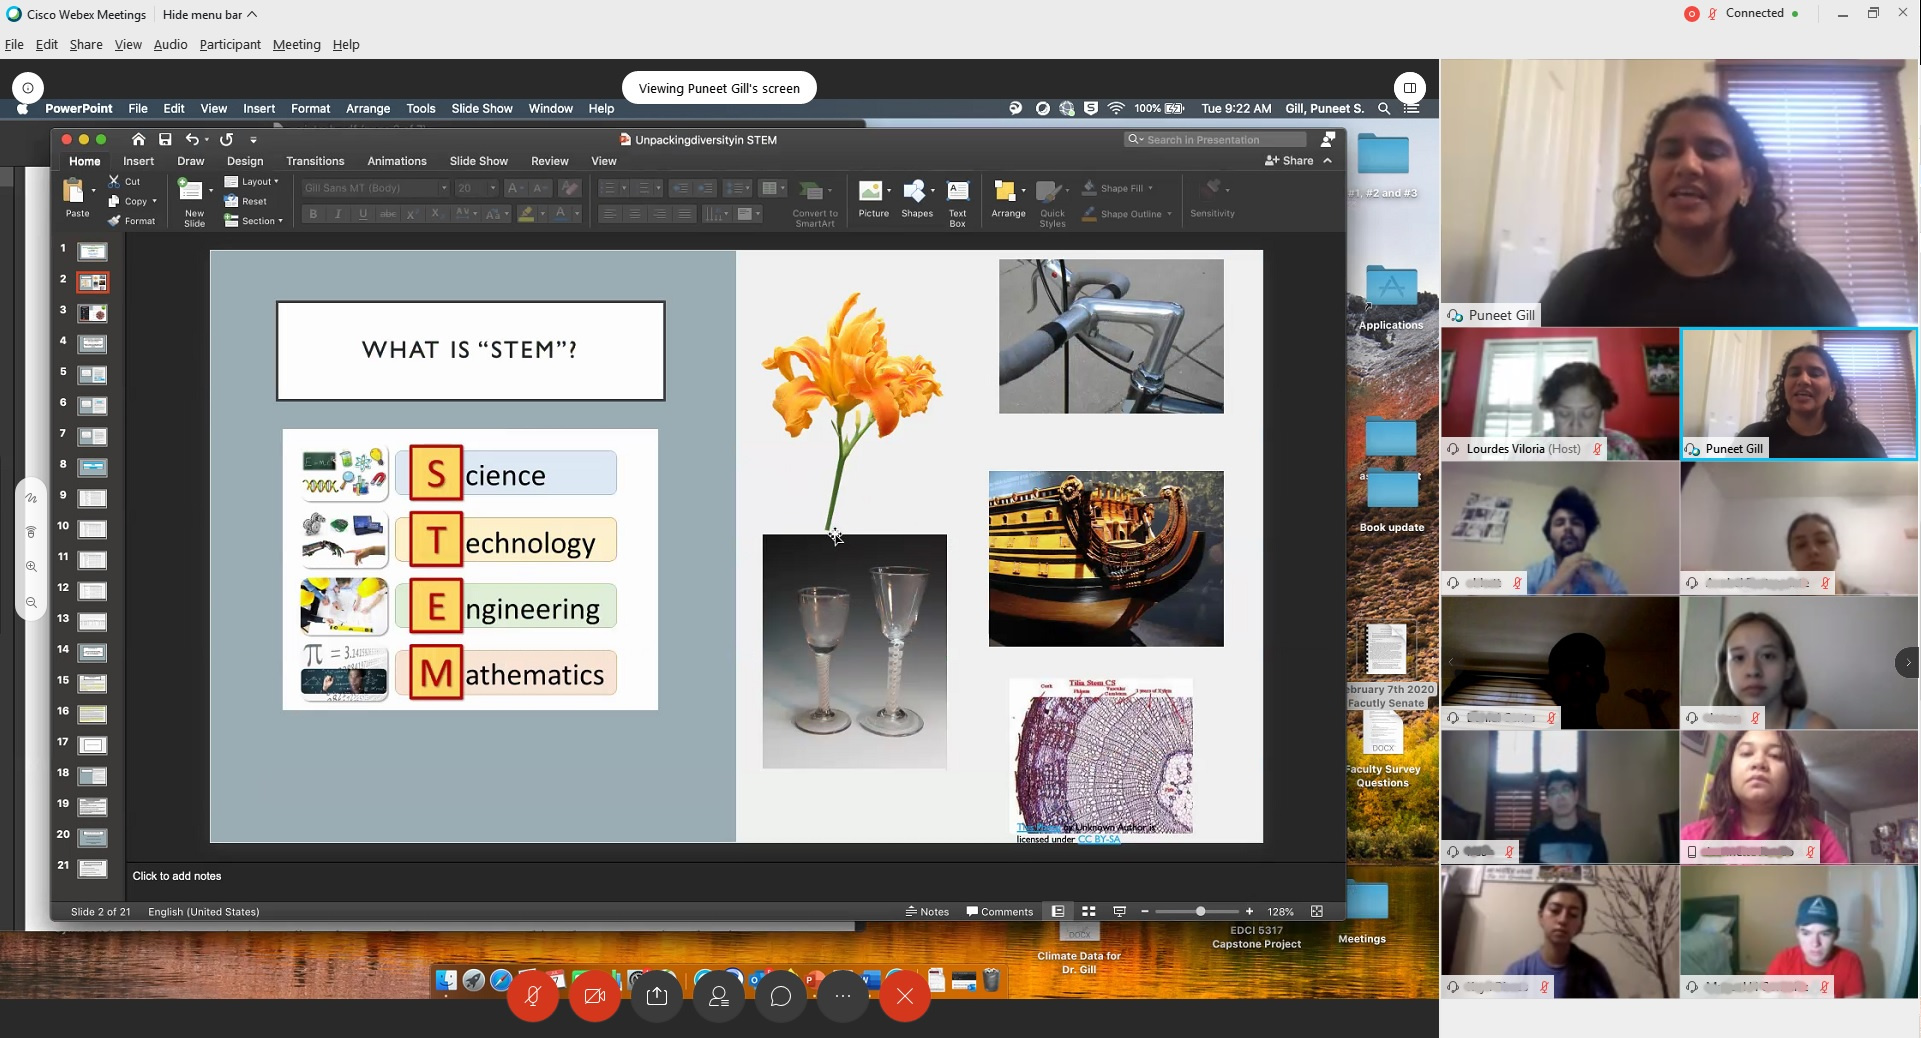This screenshot has height=1038, width=1921.
Task: Open the Participants panel button
Action: [x=719, y=996]
